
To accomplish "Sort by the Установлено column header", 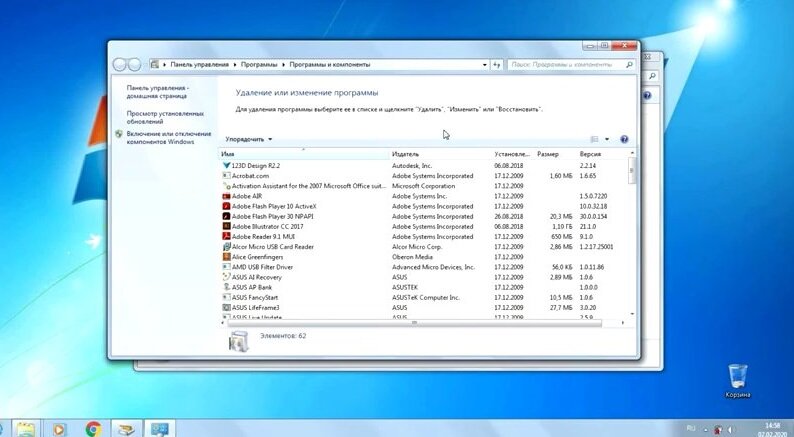I will click(x=512, y=154).
